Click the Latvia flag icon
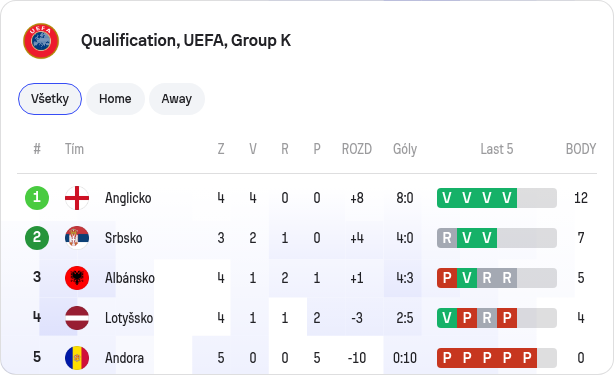The width and height of the screenshot is (614, 375). tap(77, 318)
